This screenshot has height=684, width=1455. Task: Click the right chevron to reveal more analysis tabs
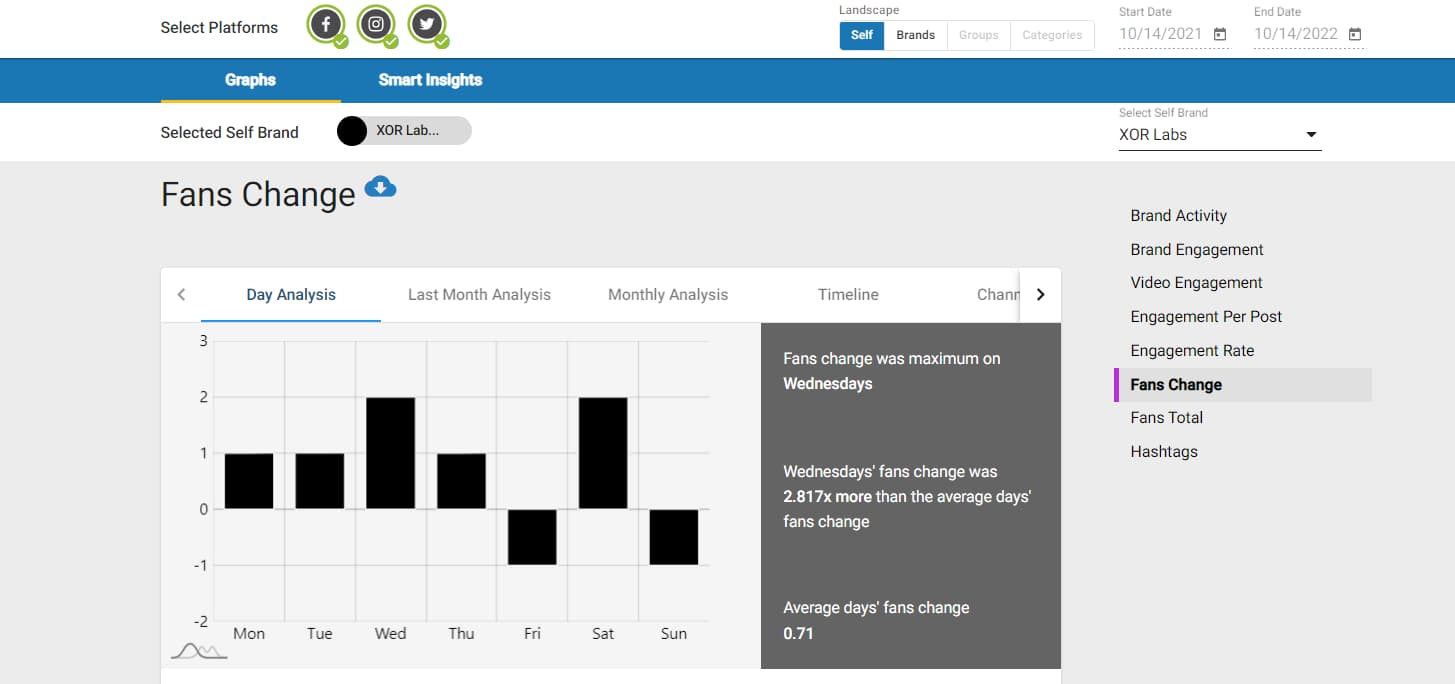[x=1040, y=294]
